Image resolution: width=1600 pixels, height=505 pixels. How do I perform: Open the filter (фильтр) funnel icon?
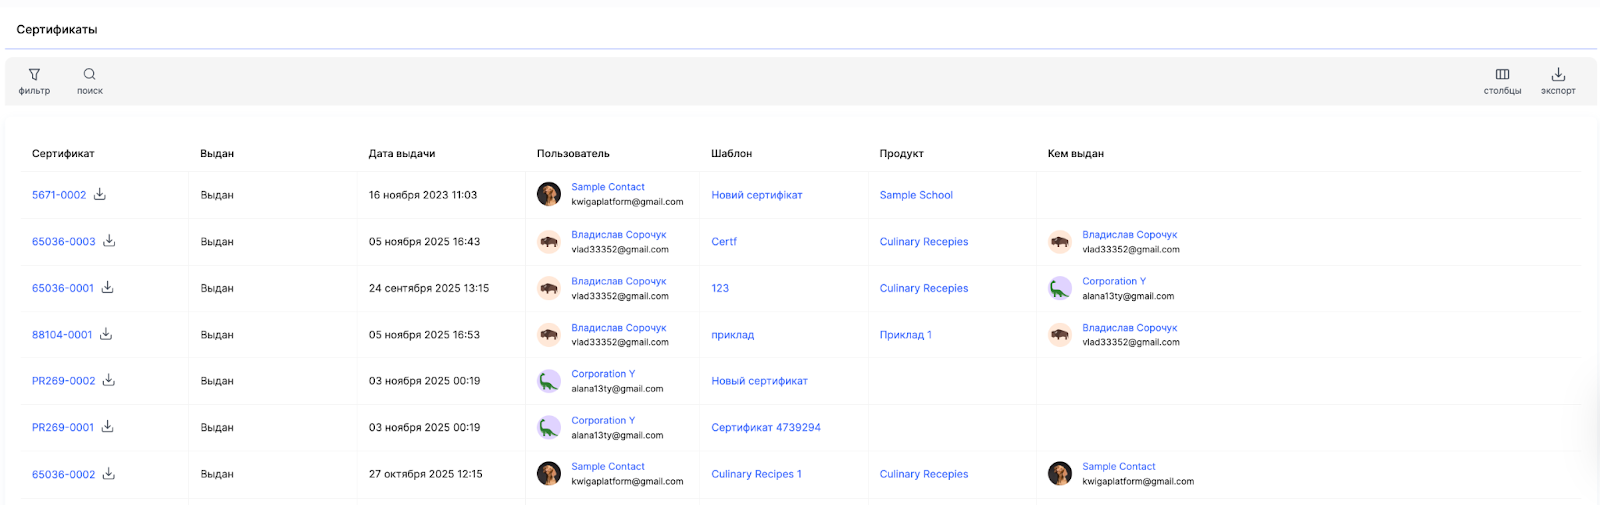point(34,75)
